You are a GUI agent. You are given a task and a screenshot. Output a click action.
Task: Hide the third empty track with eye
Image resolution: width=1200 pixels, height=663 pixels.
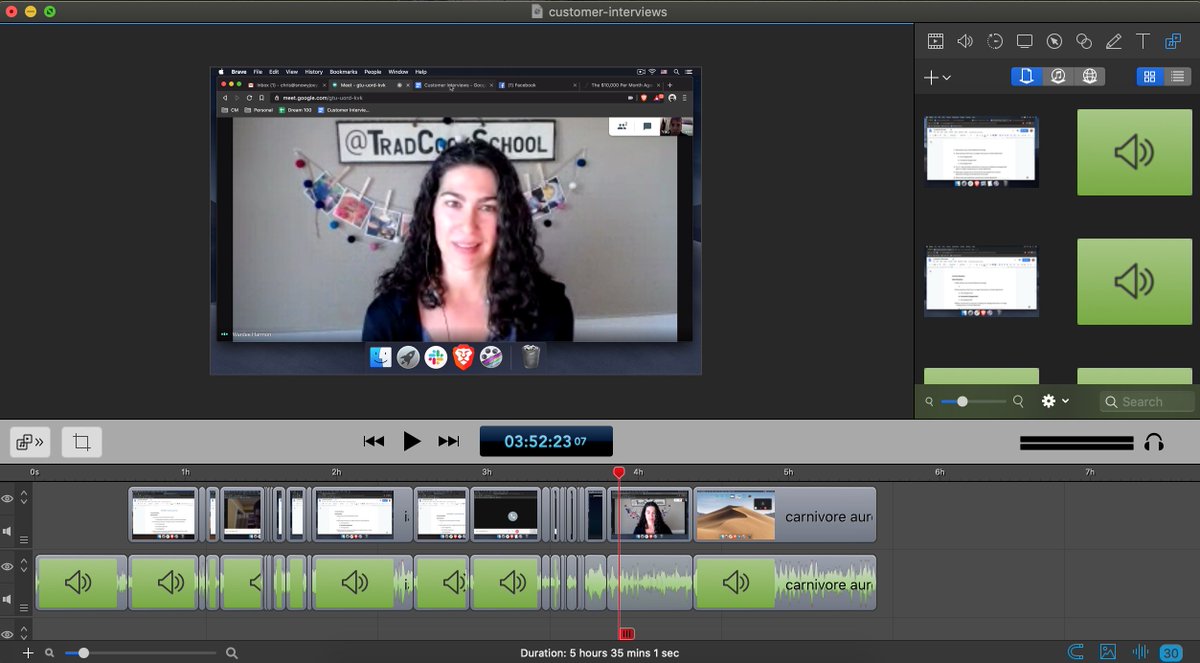click(8, 633)
